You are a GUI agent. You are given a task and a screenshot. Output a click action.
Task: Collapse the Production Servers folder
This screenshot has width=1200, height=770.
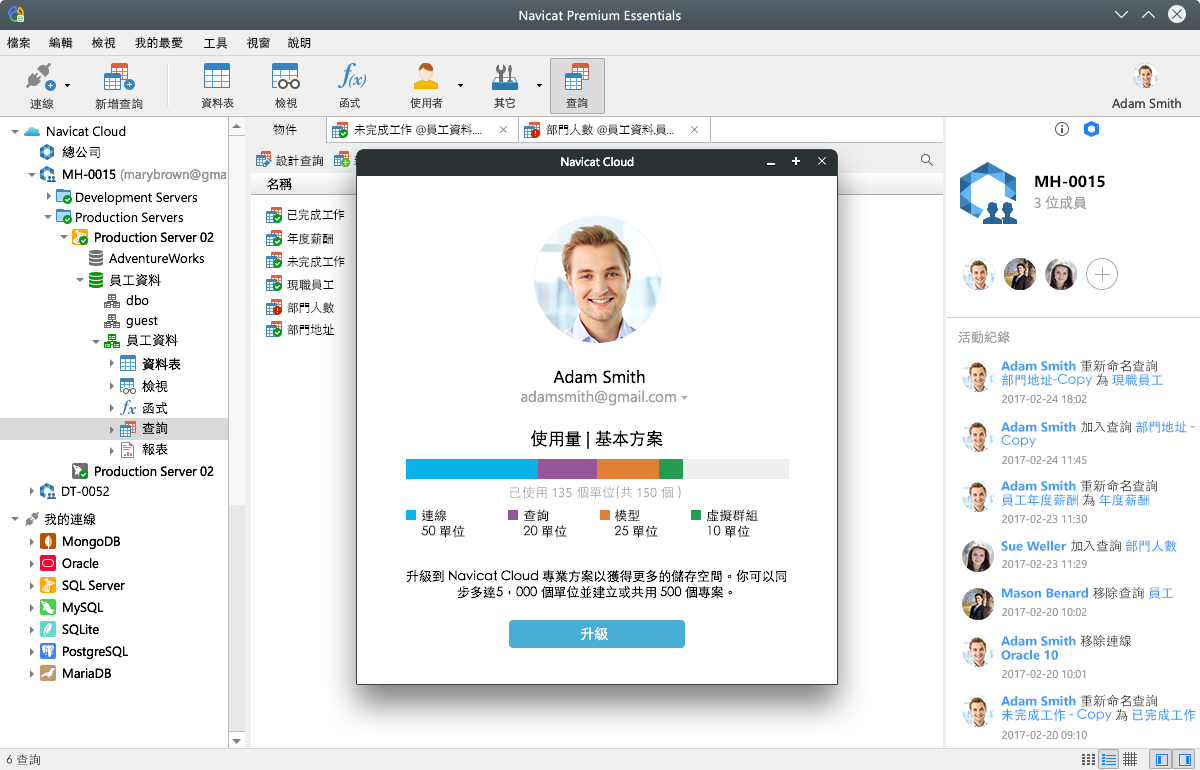[48, 217]
